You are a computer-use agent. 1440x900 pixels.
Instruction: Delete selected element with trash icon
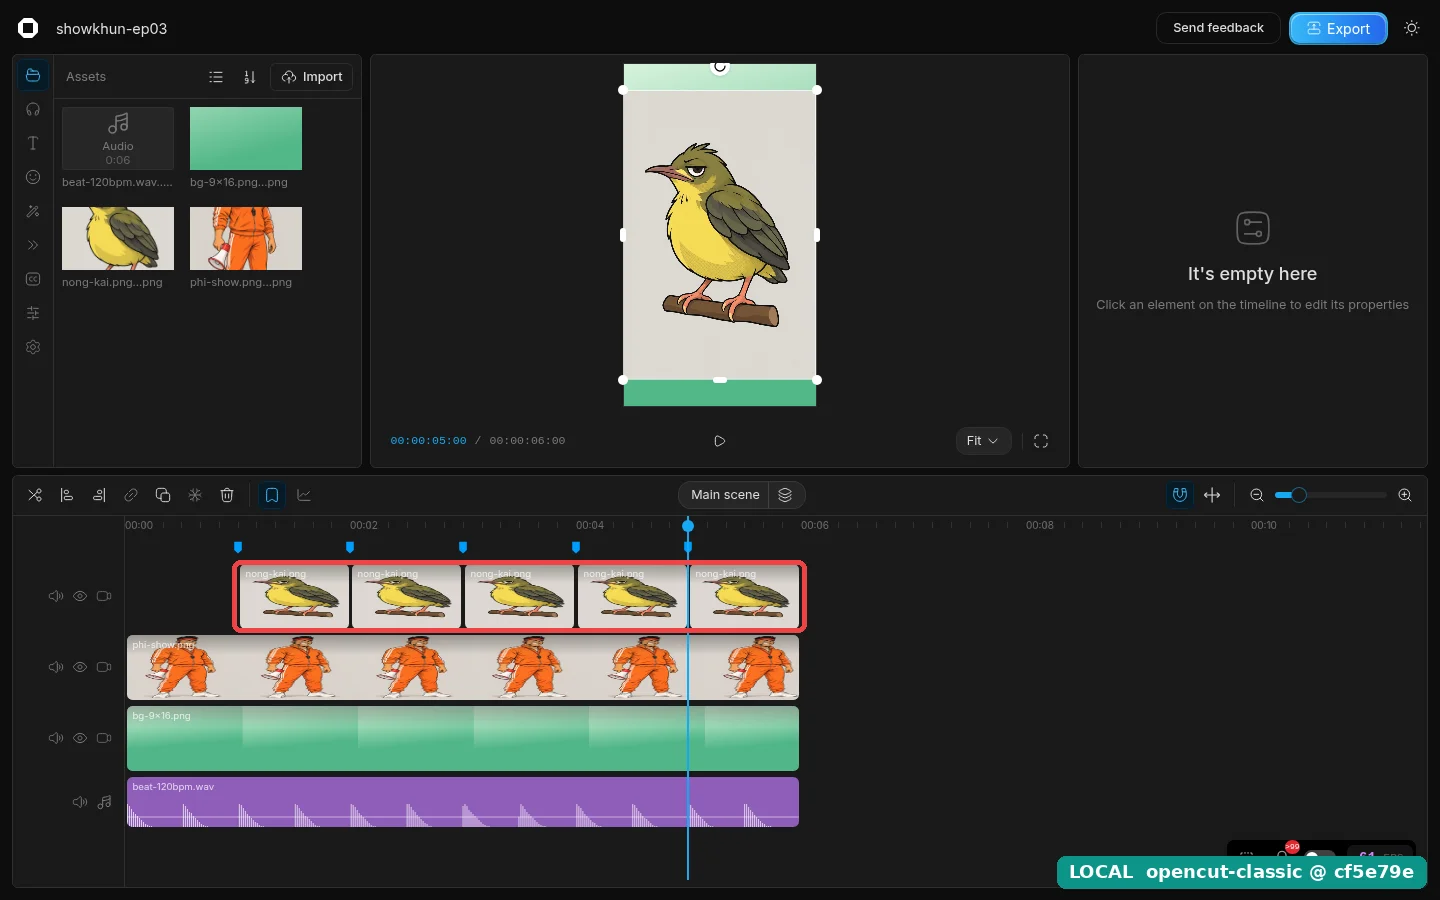227,495
